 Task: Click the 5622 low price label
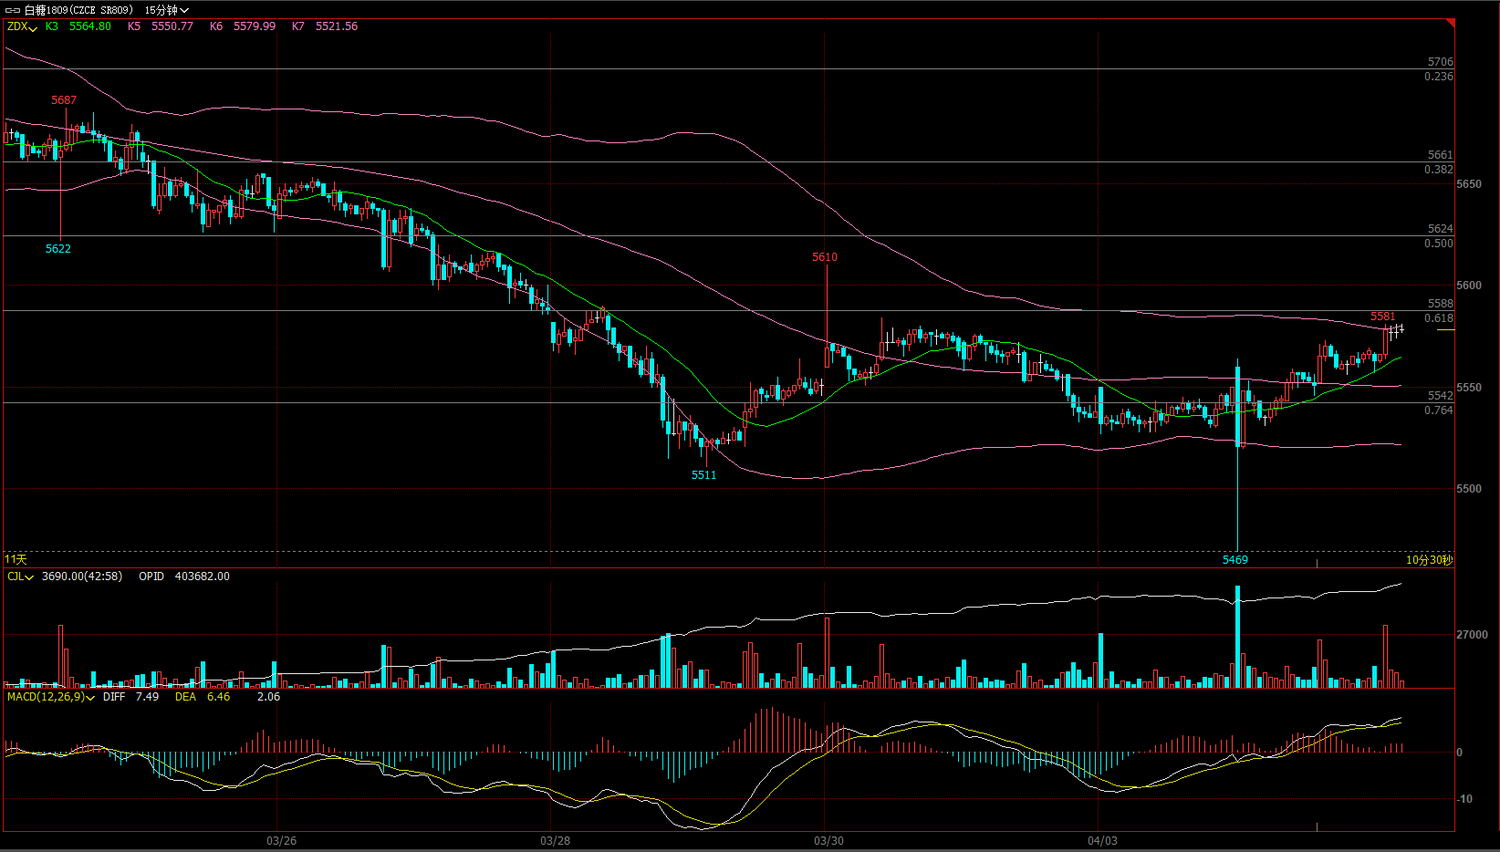click(x=58, y=249)
